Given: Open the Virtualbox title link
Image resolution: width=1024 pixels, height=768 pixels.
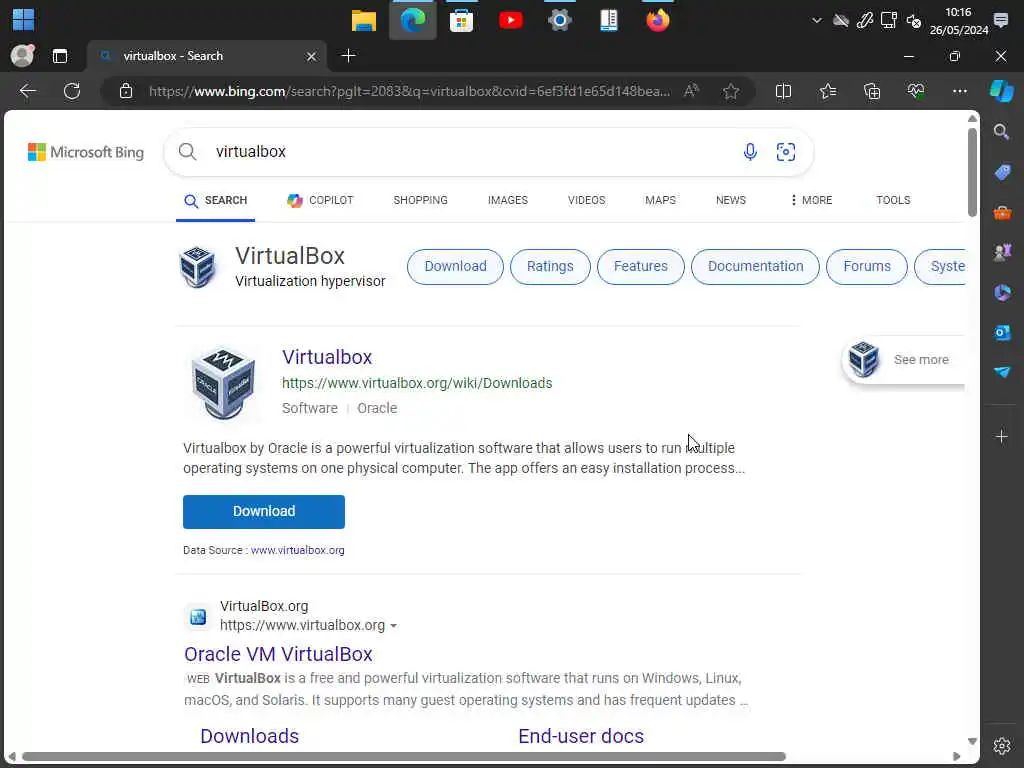Looking at the screenshot, I should click(x=327, y=357).
